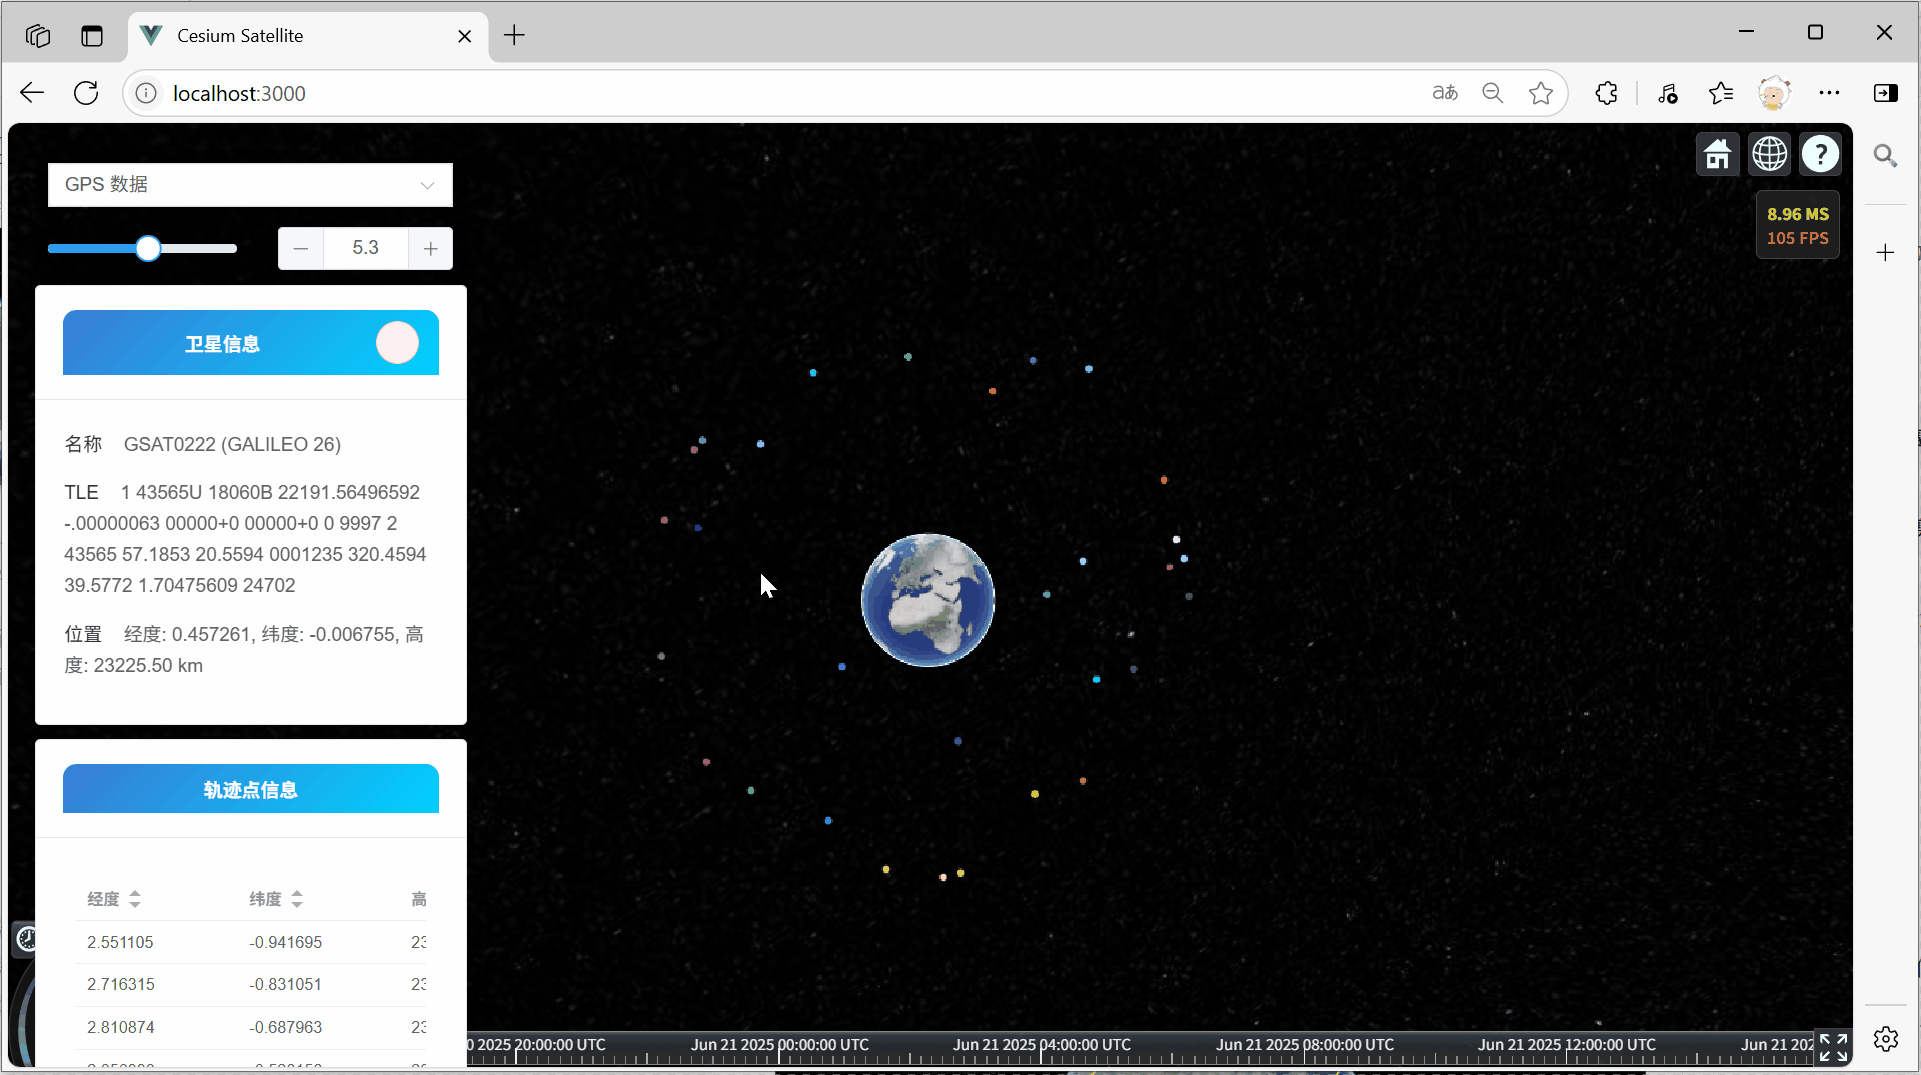
Task: Jump to Jun 21 2025 04:00:00 UTC on timeline
Action: click(x=1041, y=1045)
